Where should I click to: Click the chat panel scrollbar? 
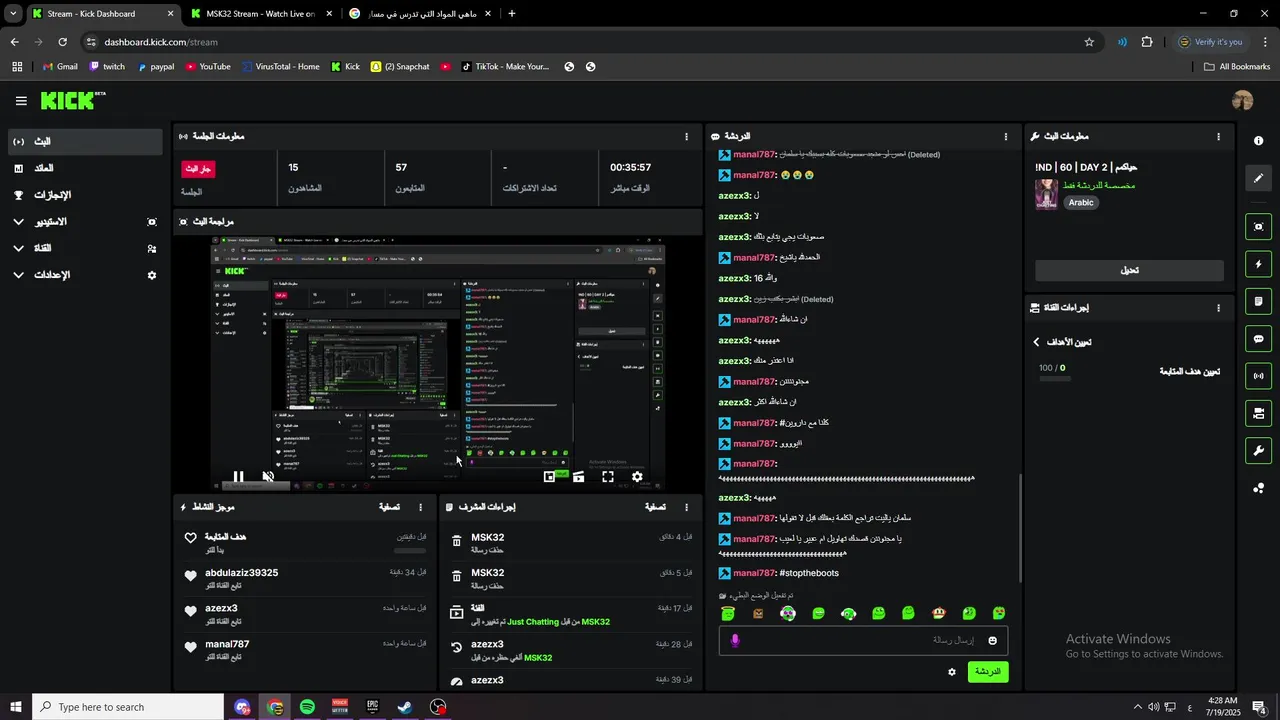[x=1020, y=528]
